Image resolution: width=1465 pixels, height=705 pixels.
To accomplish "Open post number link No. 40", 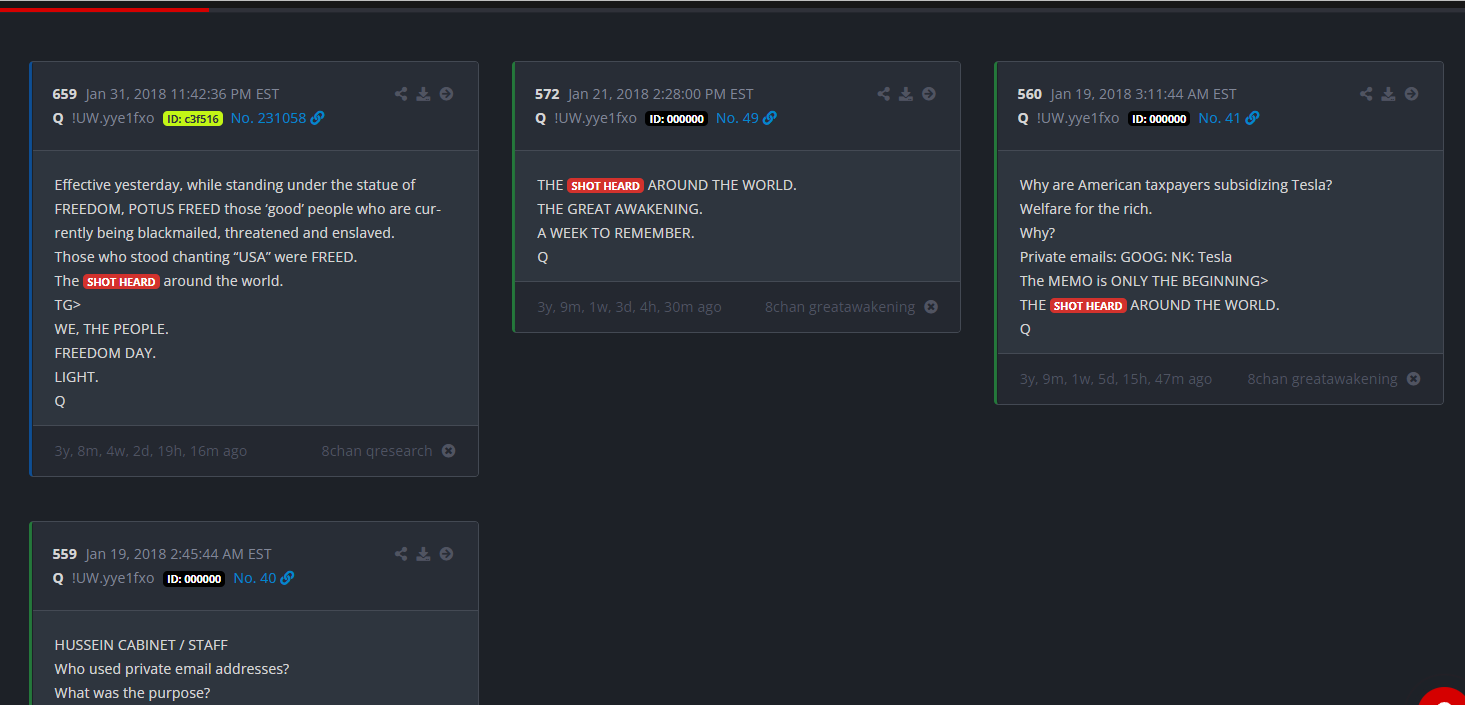I will coord(254,578).
